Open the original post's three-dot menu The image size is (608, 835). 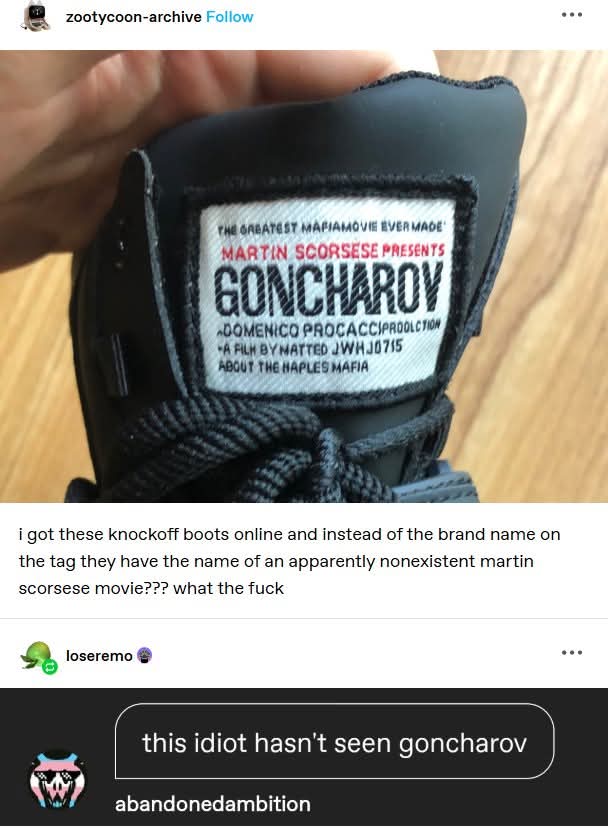pos(572,15)
